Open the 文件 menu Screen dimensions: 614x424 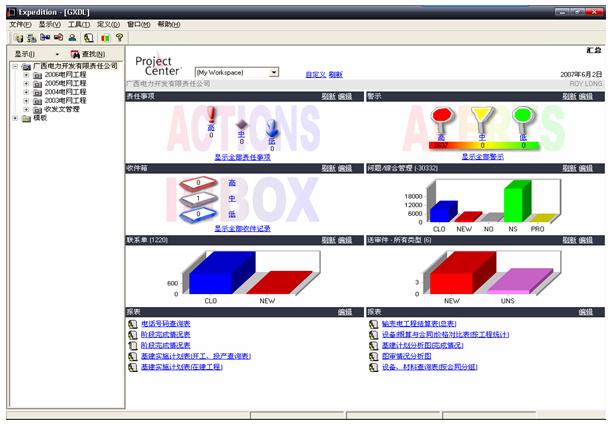click(20, 23)
